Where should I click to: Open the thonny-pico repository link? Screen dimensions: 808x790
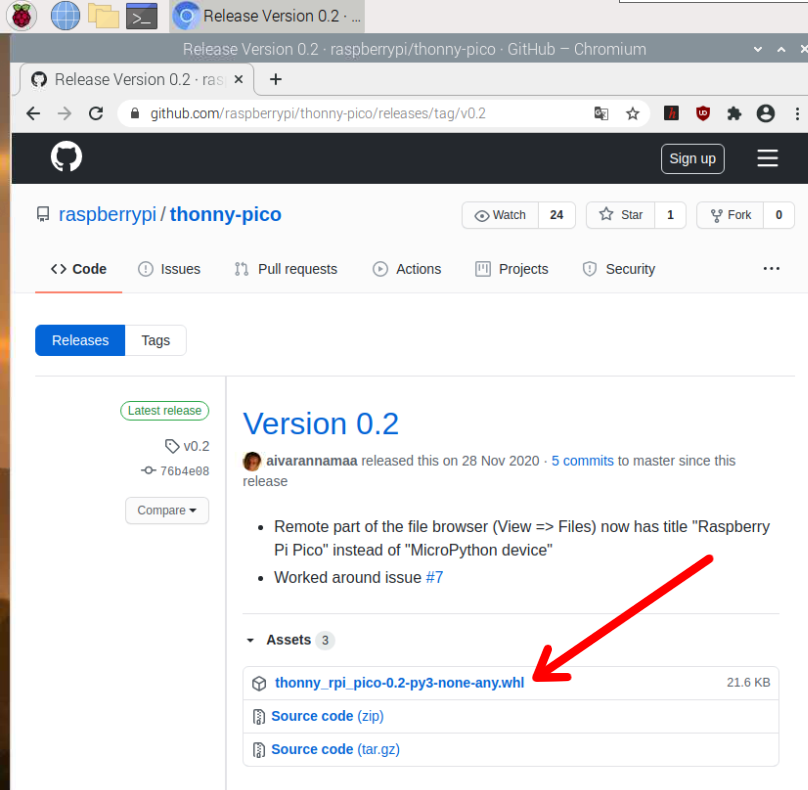(x=226, y=214)
